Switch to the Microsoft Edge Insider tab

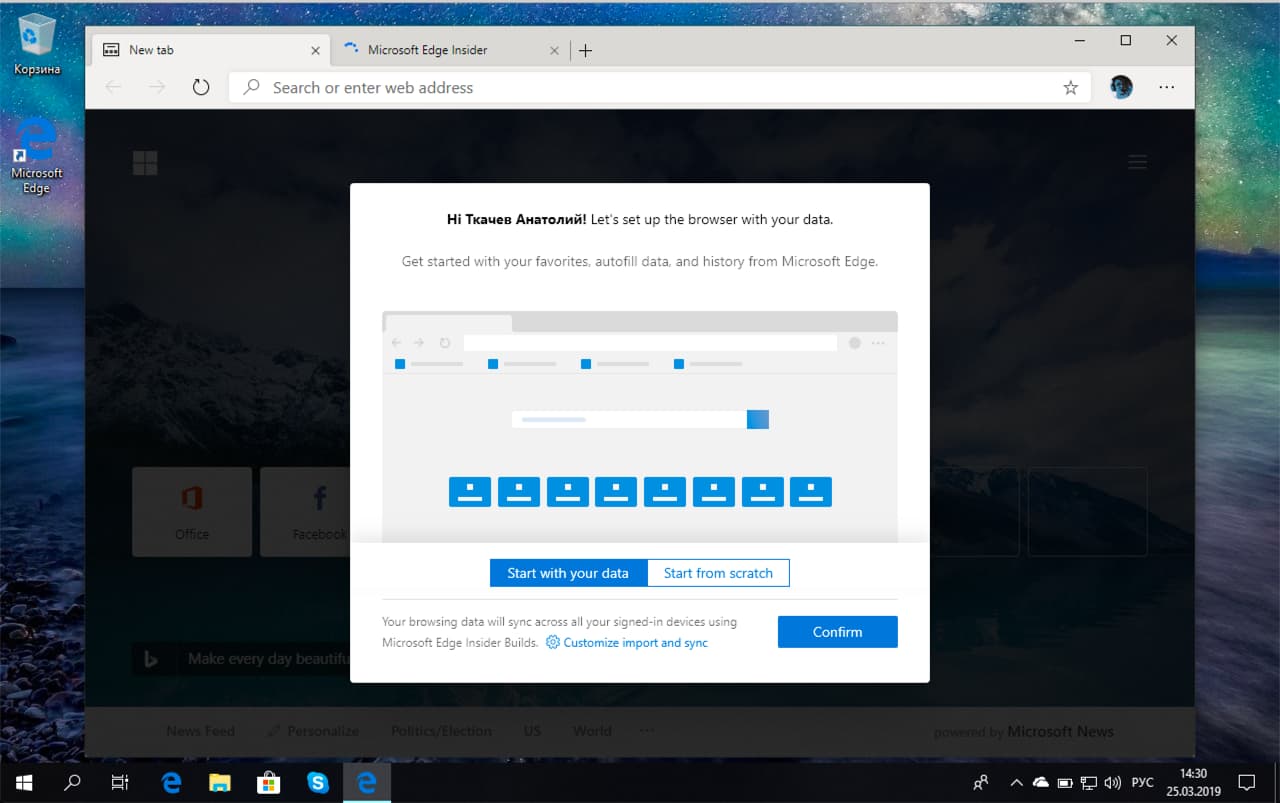tap(451, 50)
